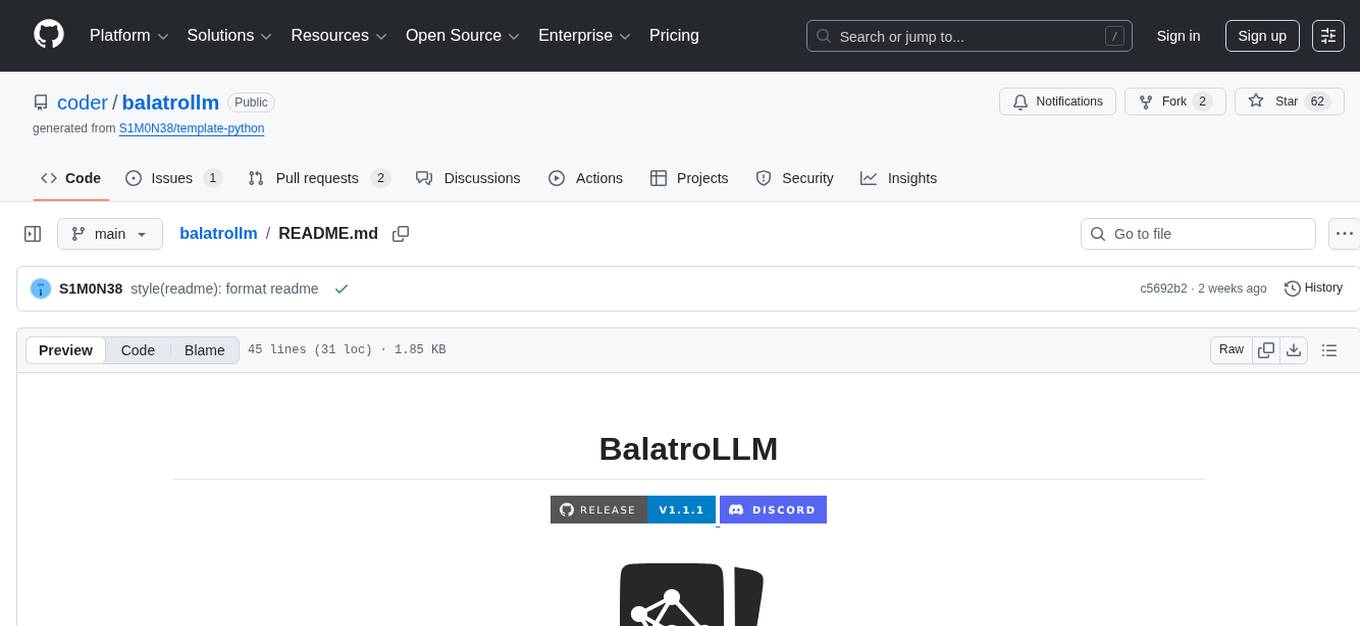Screen dimensions: 1360x626
Task: Open the S1M0N38/template-python link
Action: tap(191, 128)
